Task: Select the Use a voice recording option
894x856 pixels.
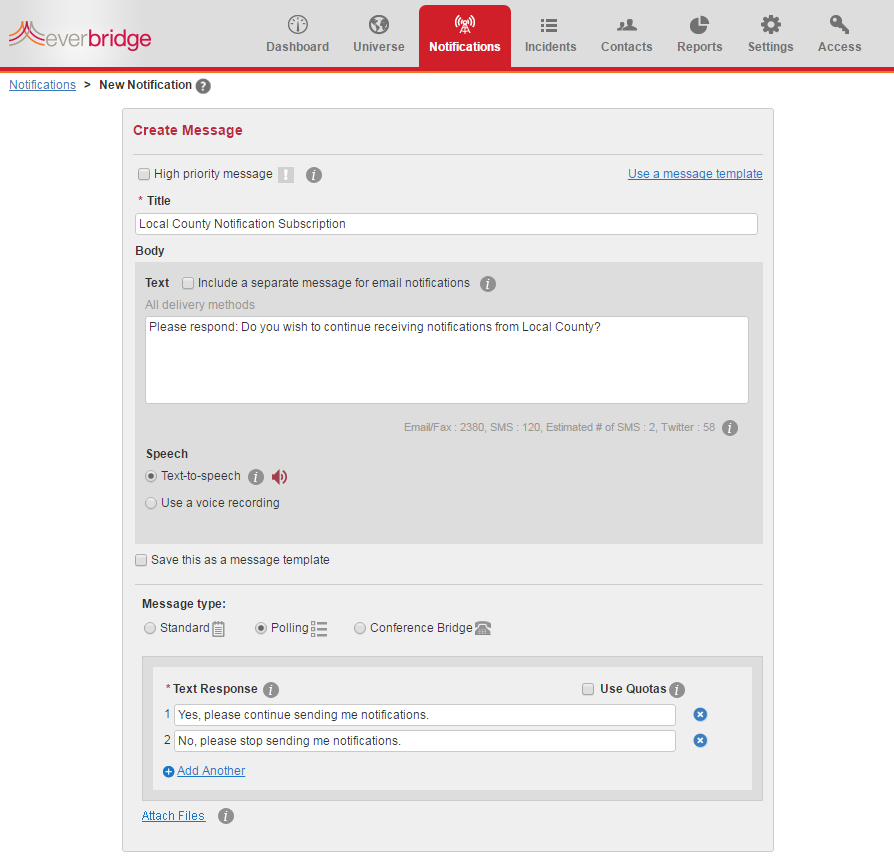Action: click(150, 502)
